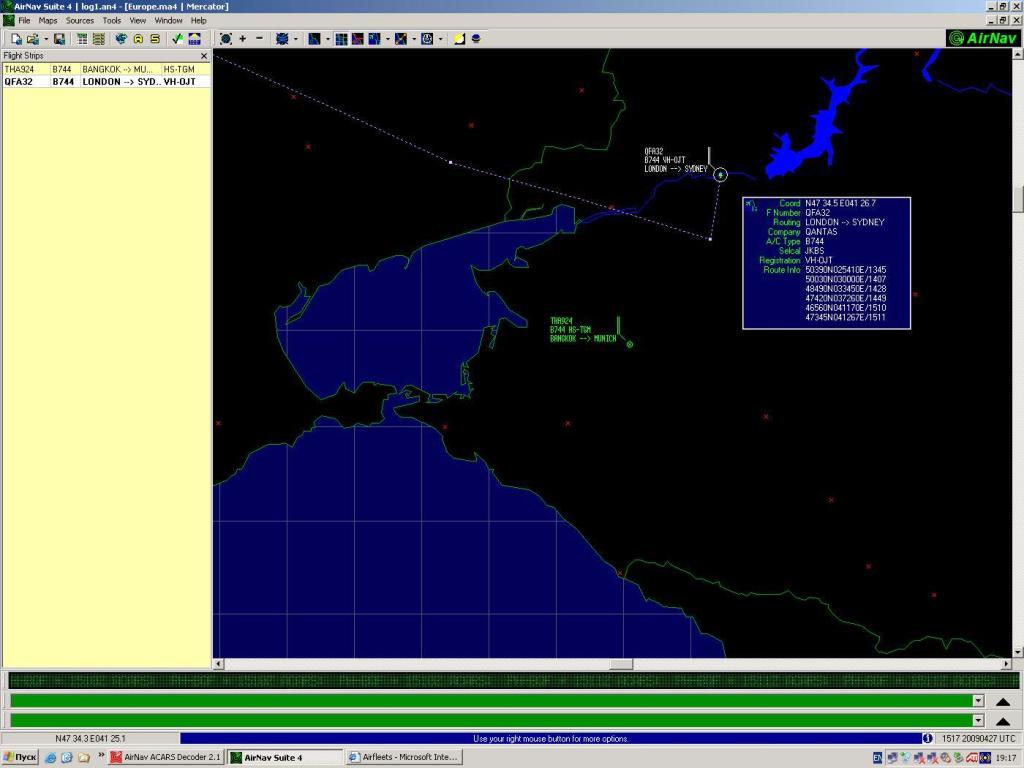Open the upper green bar dropdown arrow
Image resolution: width=1024 pixels, height=768 pixels.
(978, 701)
